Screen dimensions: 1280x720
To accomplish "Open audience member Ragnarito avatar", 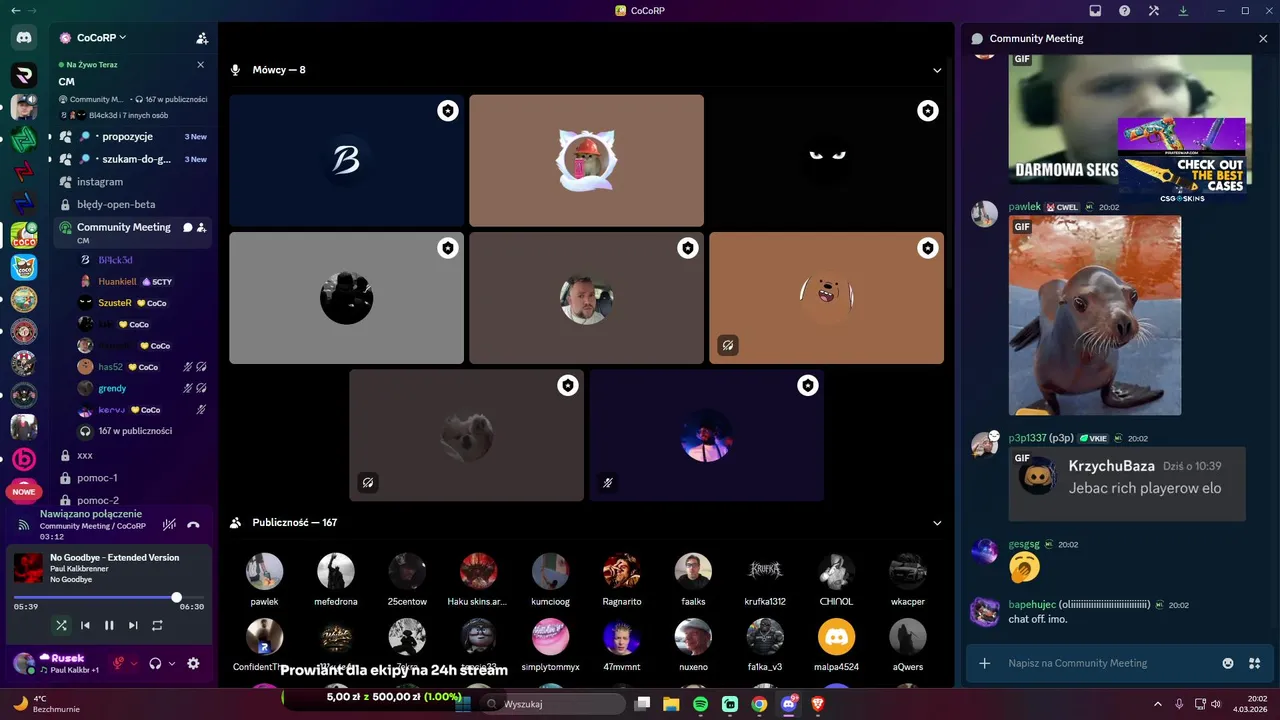I will coord(621,571).
